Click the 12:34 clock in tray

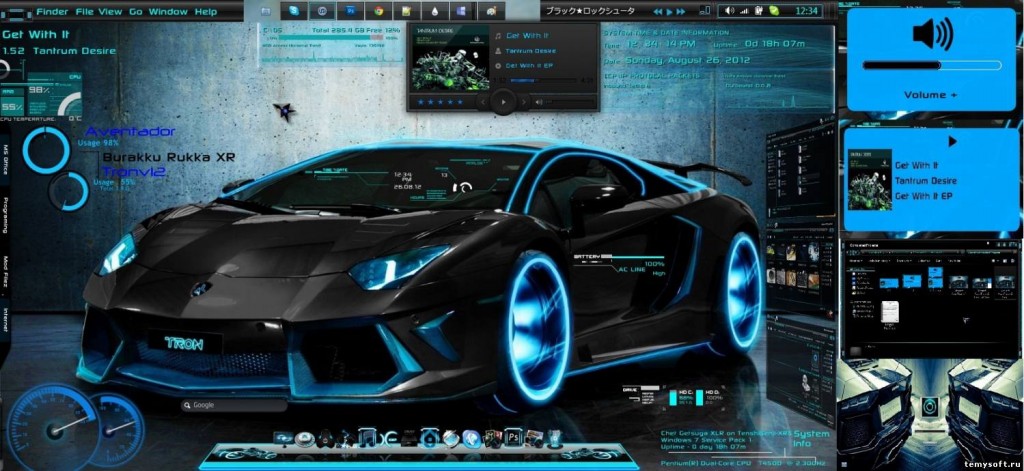(x=807, y=11)
